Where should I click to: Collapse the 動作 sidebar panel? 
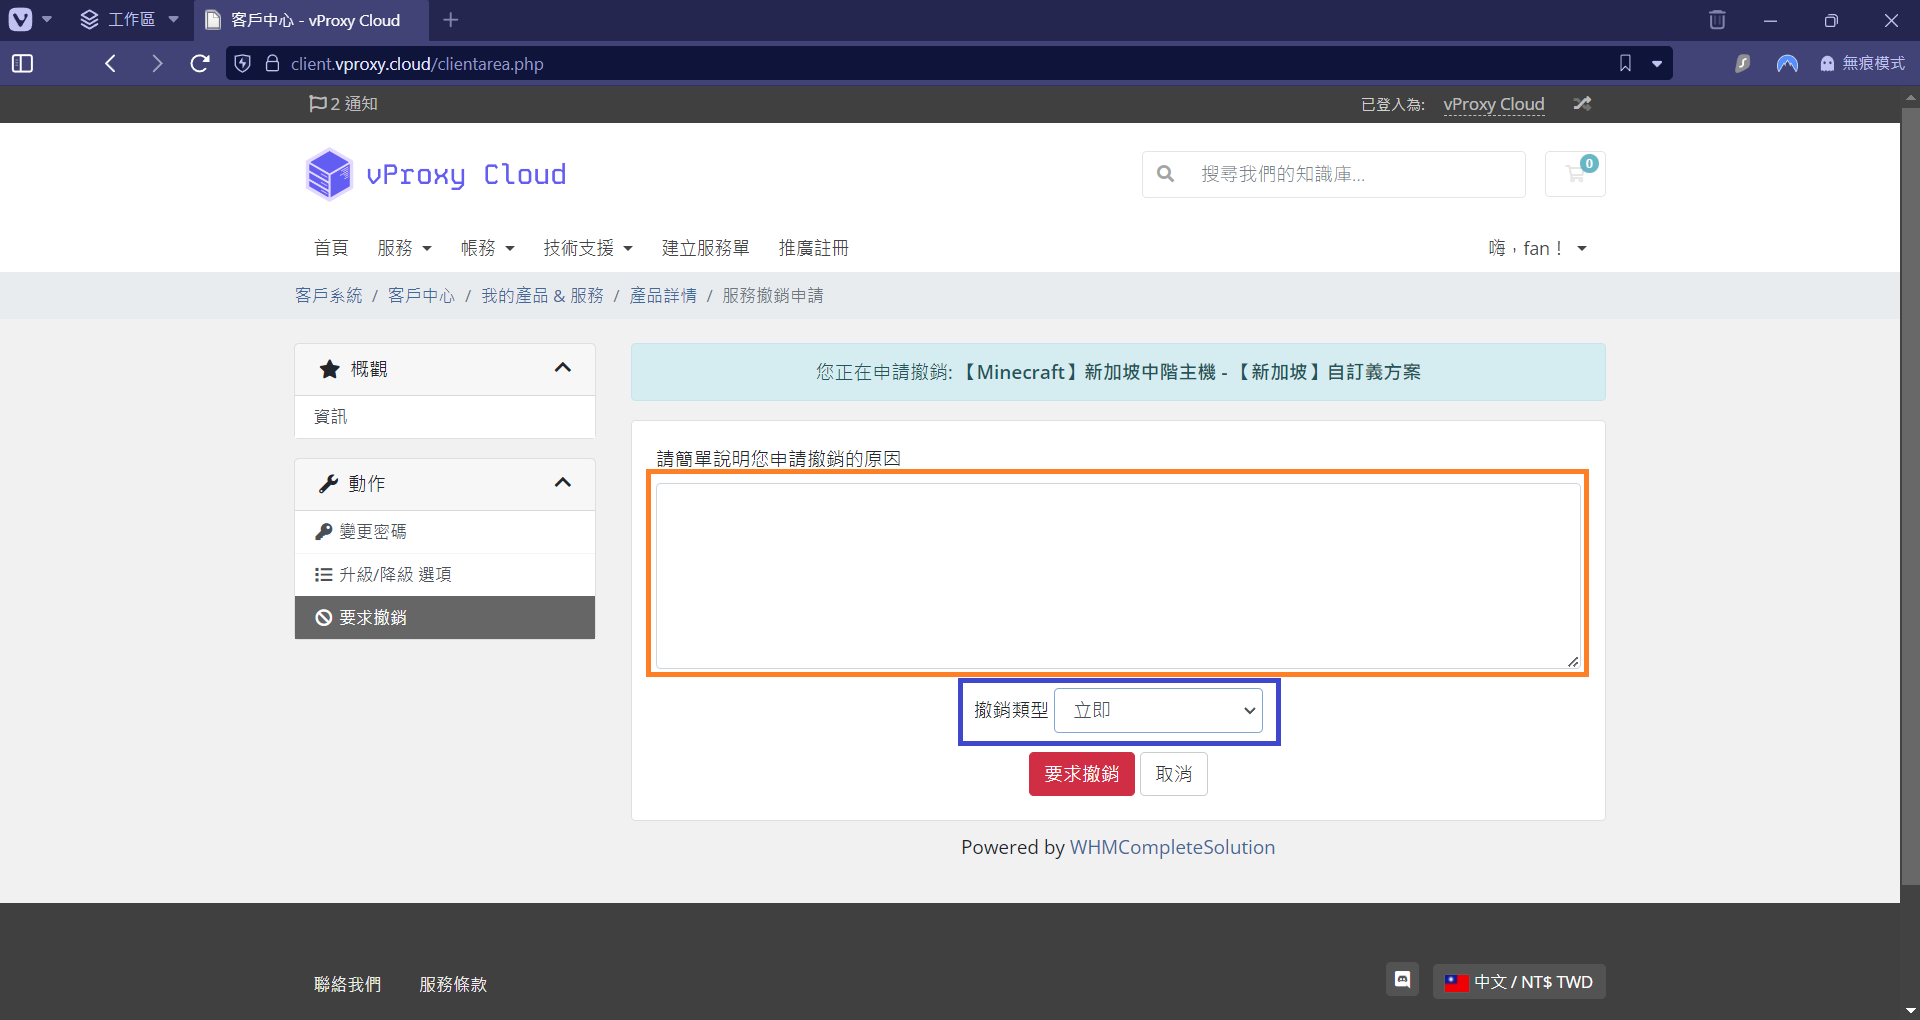(x=562, y=484)
